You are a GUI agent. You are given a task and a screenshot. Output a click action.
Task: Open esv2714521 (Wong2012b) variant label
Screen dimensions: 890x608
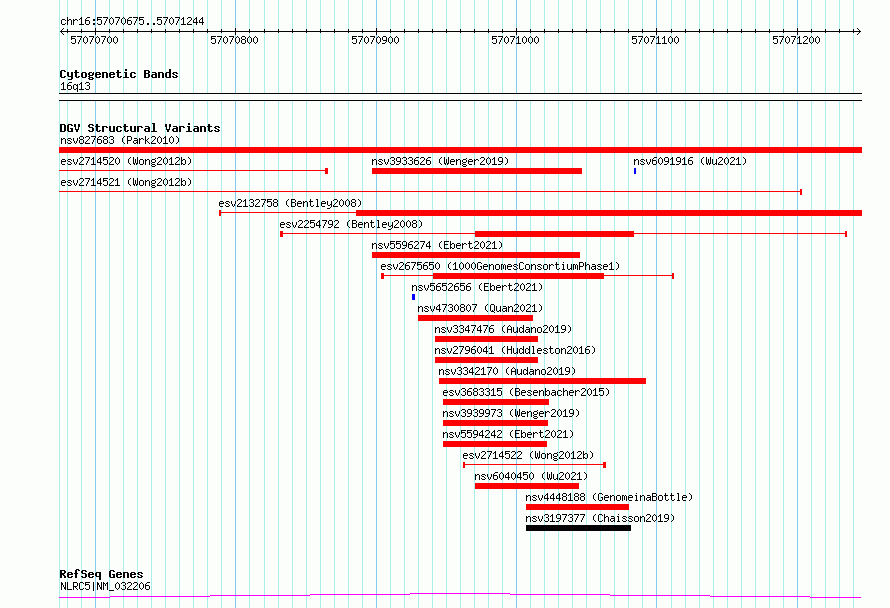coord(126,182)
